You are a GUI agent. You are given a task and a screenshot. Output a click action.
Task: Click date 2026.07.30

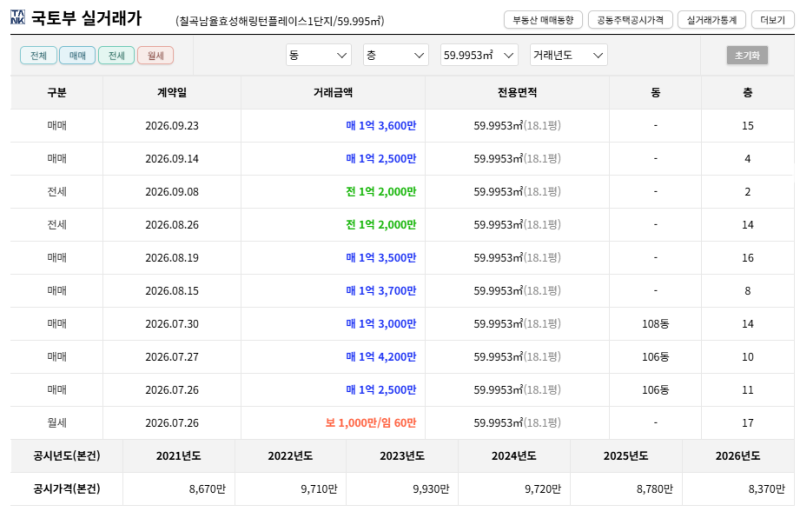pos(172,324)
